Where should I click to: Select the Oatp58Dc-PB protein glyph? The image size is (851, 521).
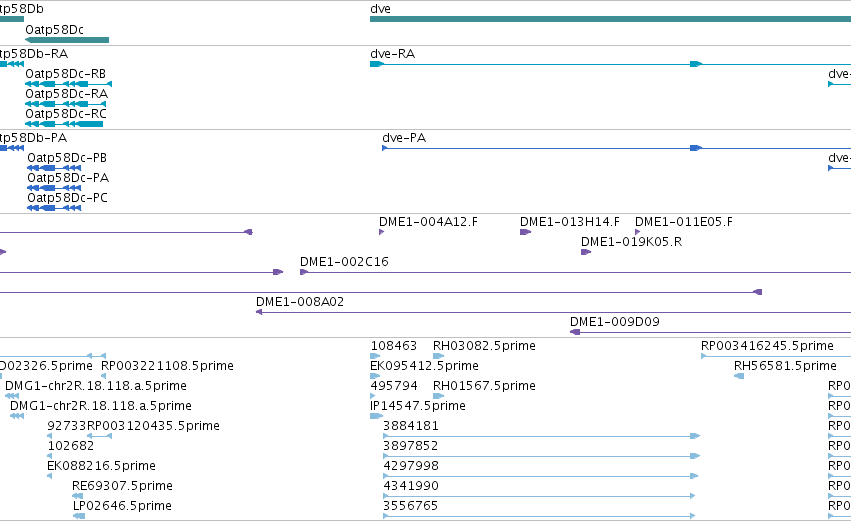click(x=54, y=168)
